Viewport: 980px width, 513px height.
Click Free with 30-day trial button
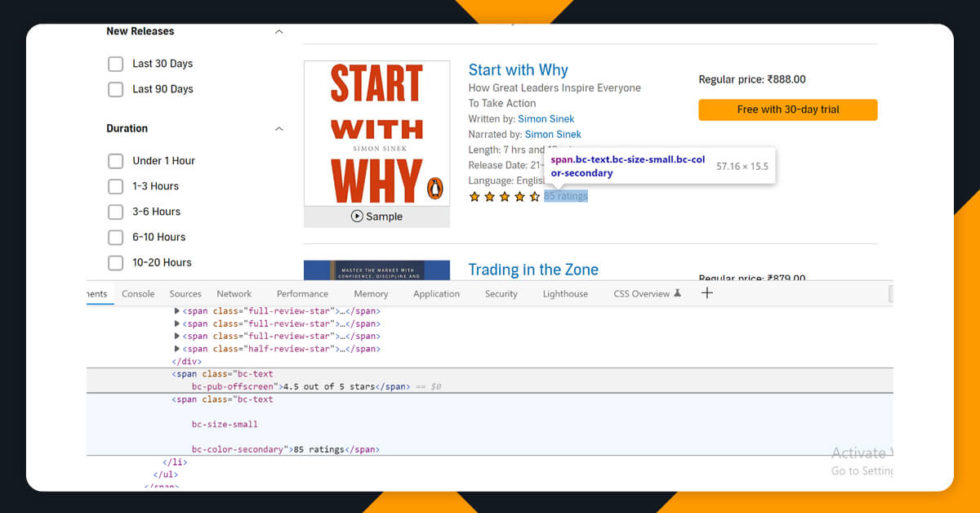[788, 109]
